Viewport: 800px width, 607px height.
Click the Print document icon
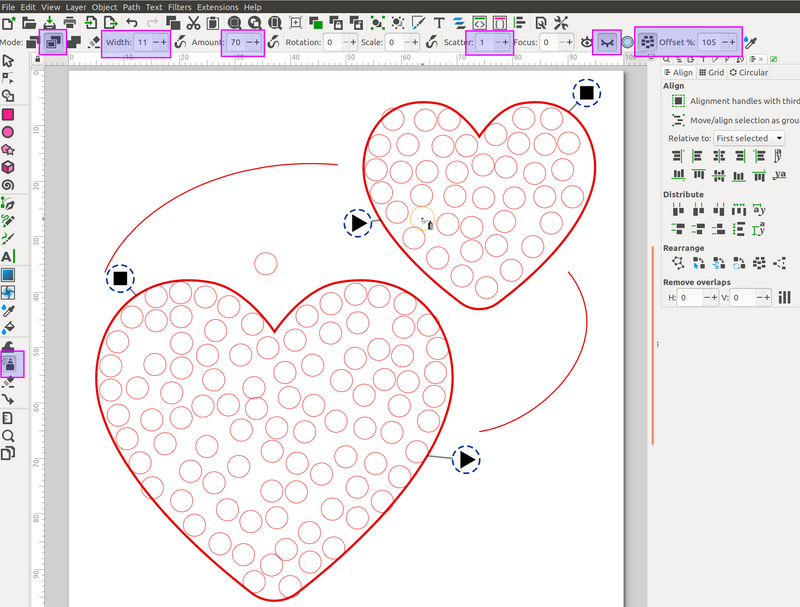(x=69, y=23)
